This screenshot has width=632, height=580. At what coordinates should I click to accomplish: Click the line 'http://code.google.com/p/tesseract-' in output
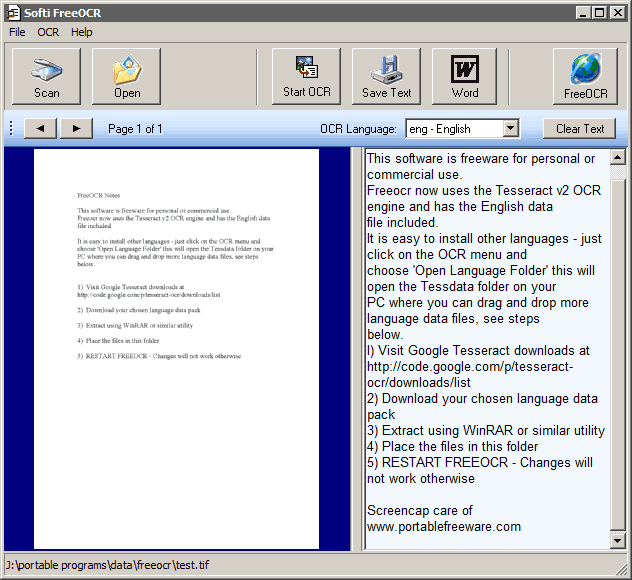click(x=470, y=367)
